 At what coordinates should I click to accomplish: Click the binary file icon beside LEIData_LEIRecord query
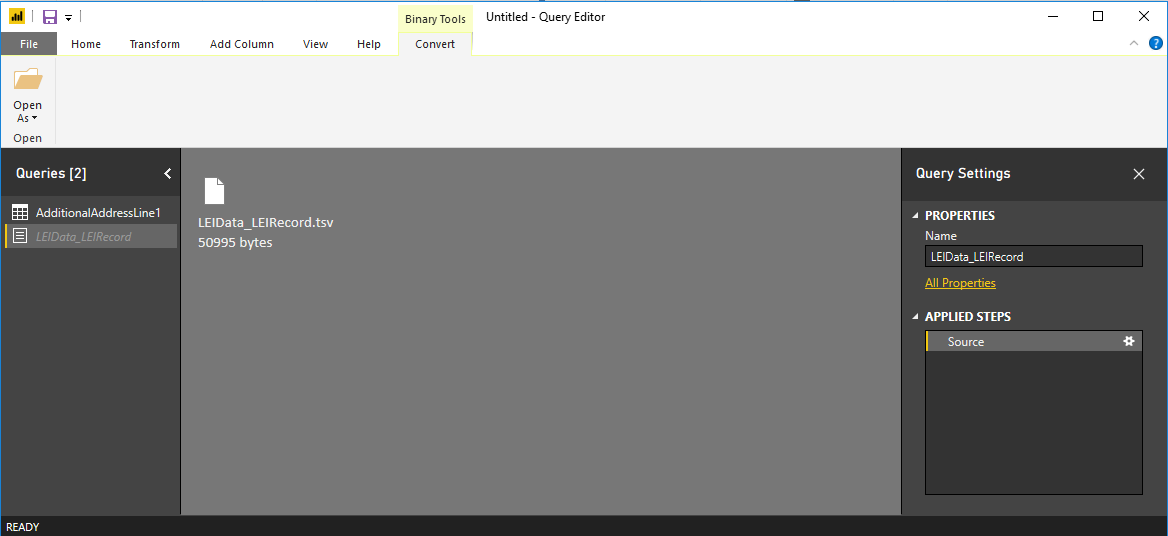point(20,237)
